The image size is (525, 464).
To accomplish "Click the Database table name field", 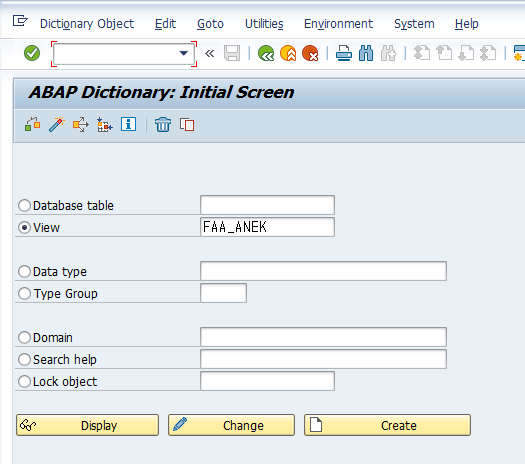I will pyautogui.click(x=267, y=205).
